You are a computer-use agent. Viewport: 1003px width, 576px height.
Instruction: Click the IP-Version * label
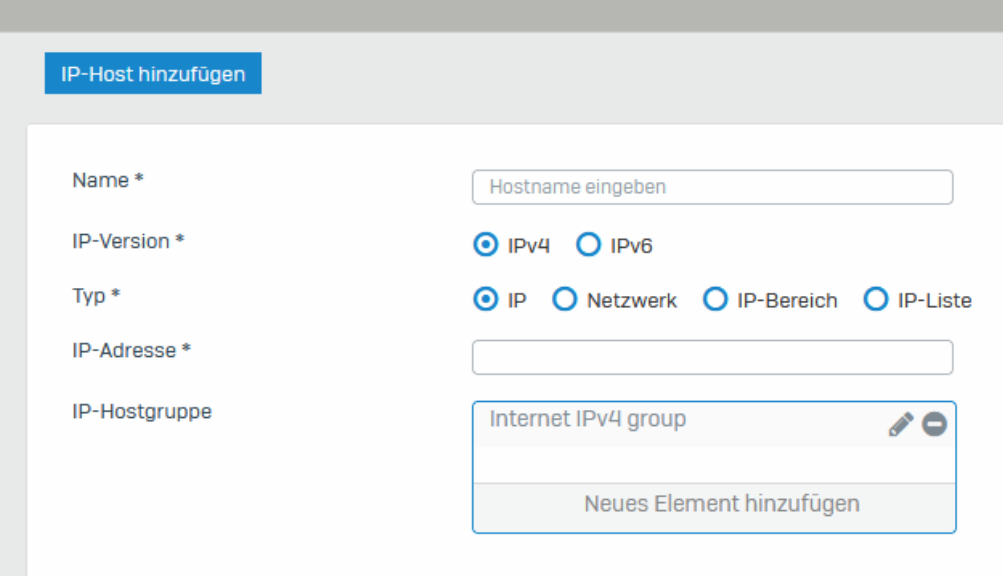pyautogui.click(x=128, y=241)
